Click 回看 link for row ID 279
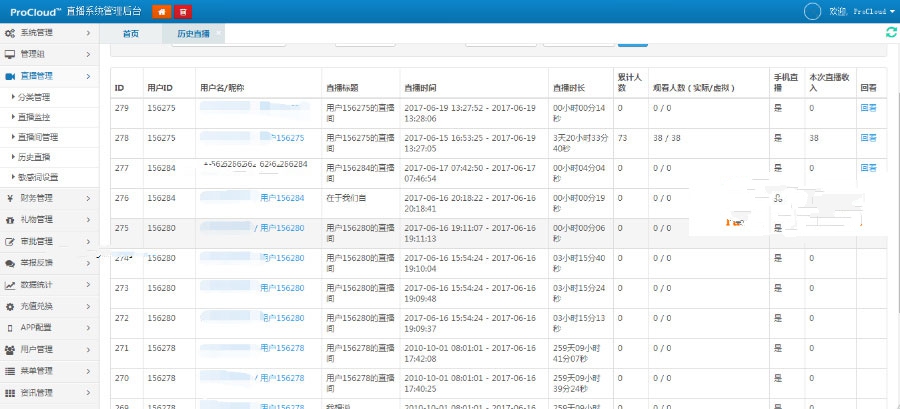This screenshot has width=900, height=409. coord(869,108)
